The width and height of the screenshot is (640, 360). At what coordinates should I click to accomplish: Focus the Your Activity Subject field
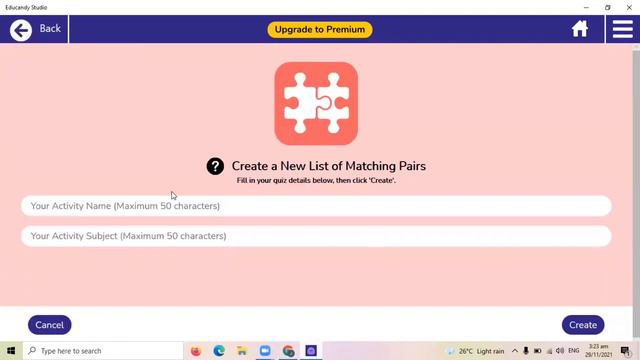tap(316, 236)
